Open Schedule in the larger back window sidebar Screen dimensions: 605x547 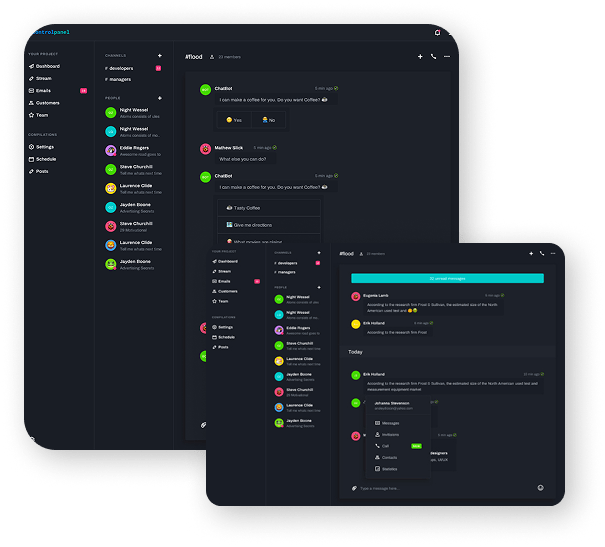click(47, 159)
